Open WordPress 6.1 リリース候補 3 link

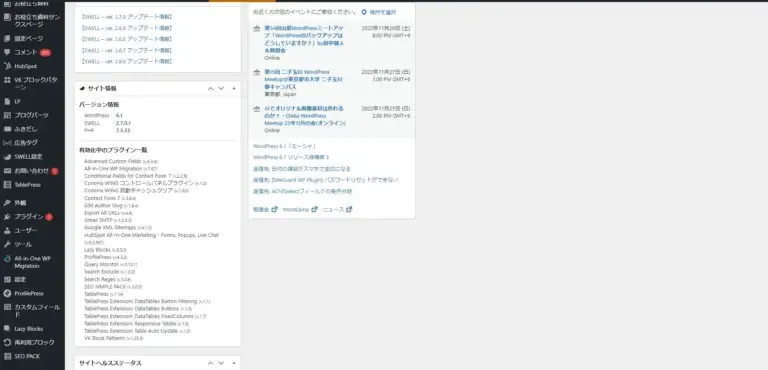[x=291, y=157]
